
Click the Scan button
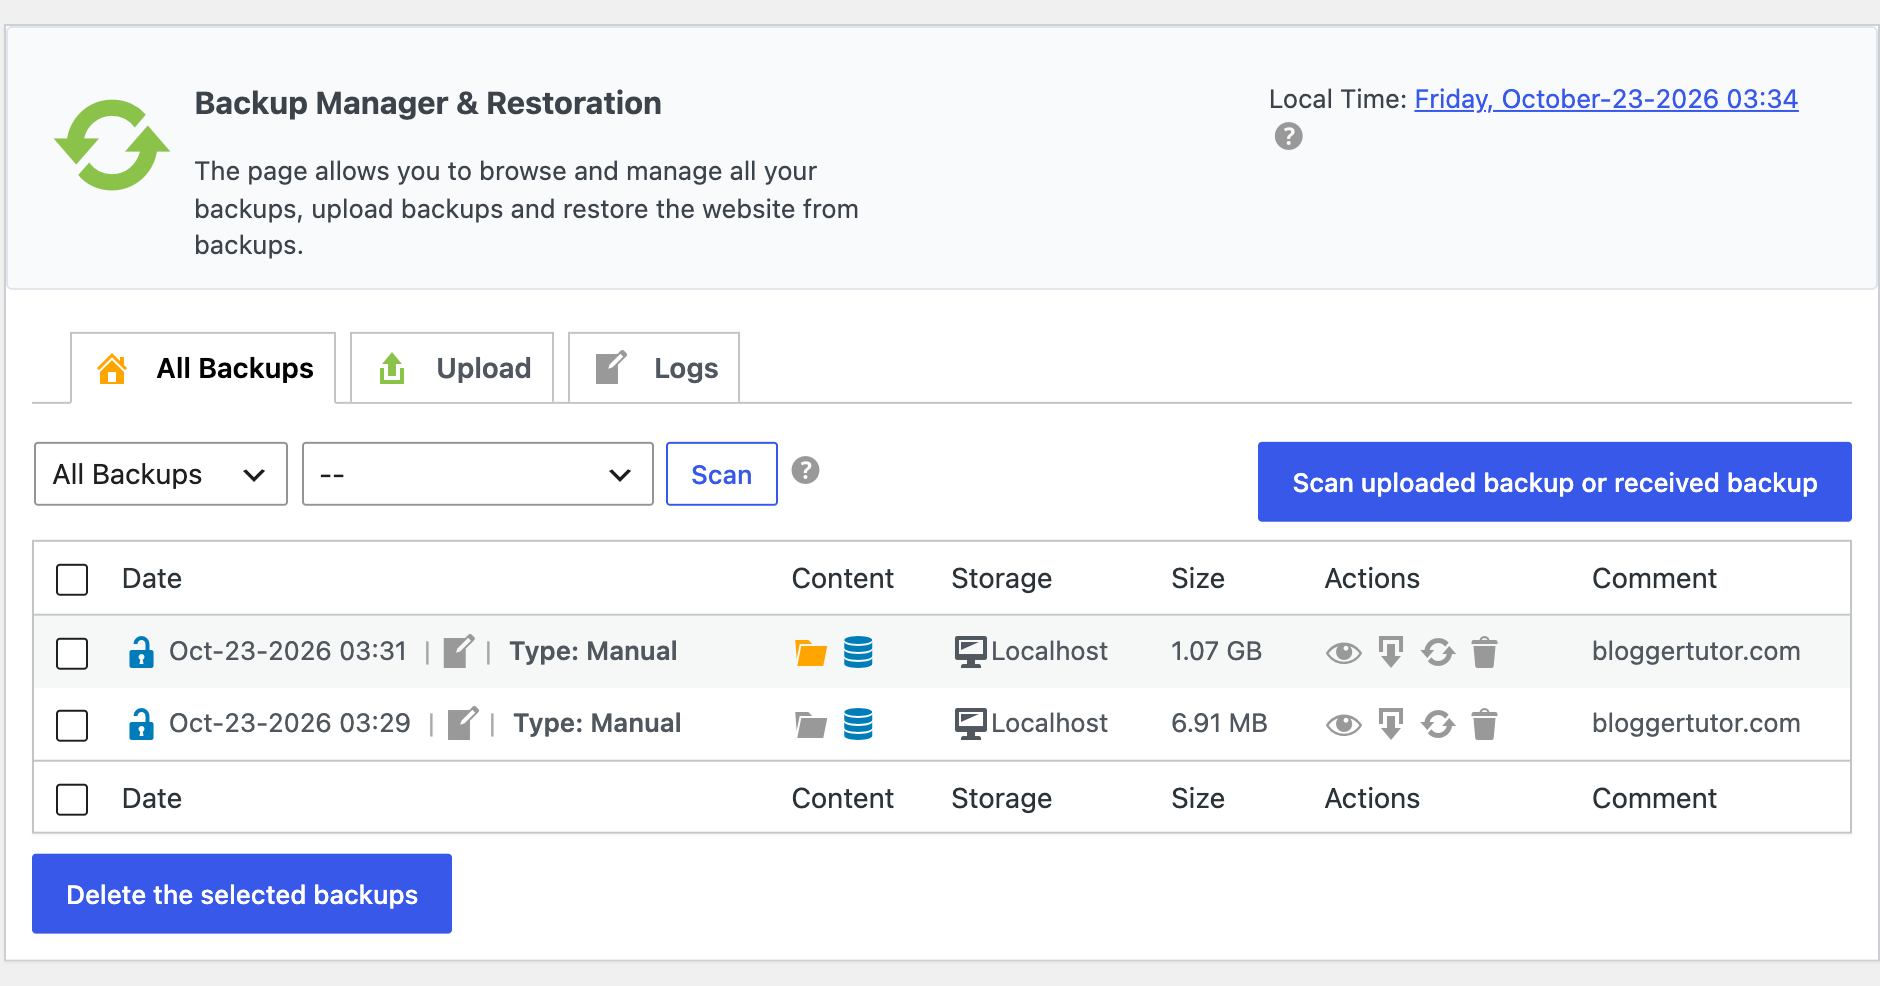pyautogui.click(x=722, y=474)
